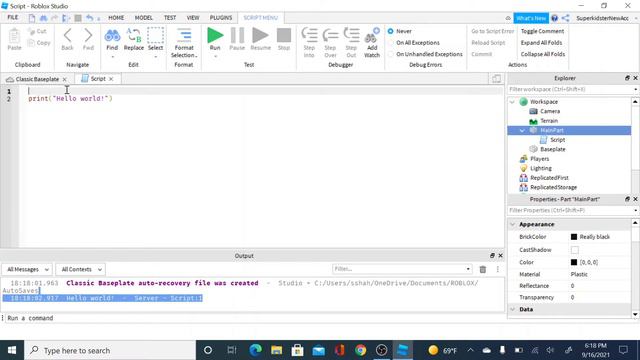
Task: Click Reload Script action
Action: [x=488, y=42]
